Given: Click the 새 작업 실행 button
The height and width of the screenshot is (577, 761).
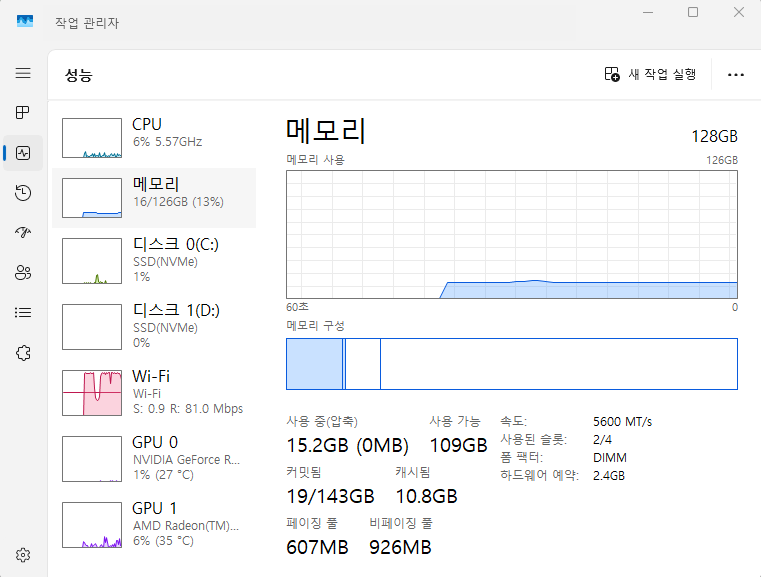Looking at the screenshot, I should point(651,75).
